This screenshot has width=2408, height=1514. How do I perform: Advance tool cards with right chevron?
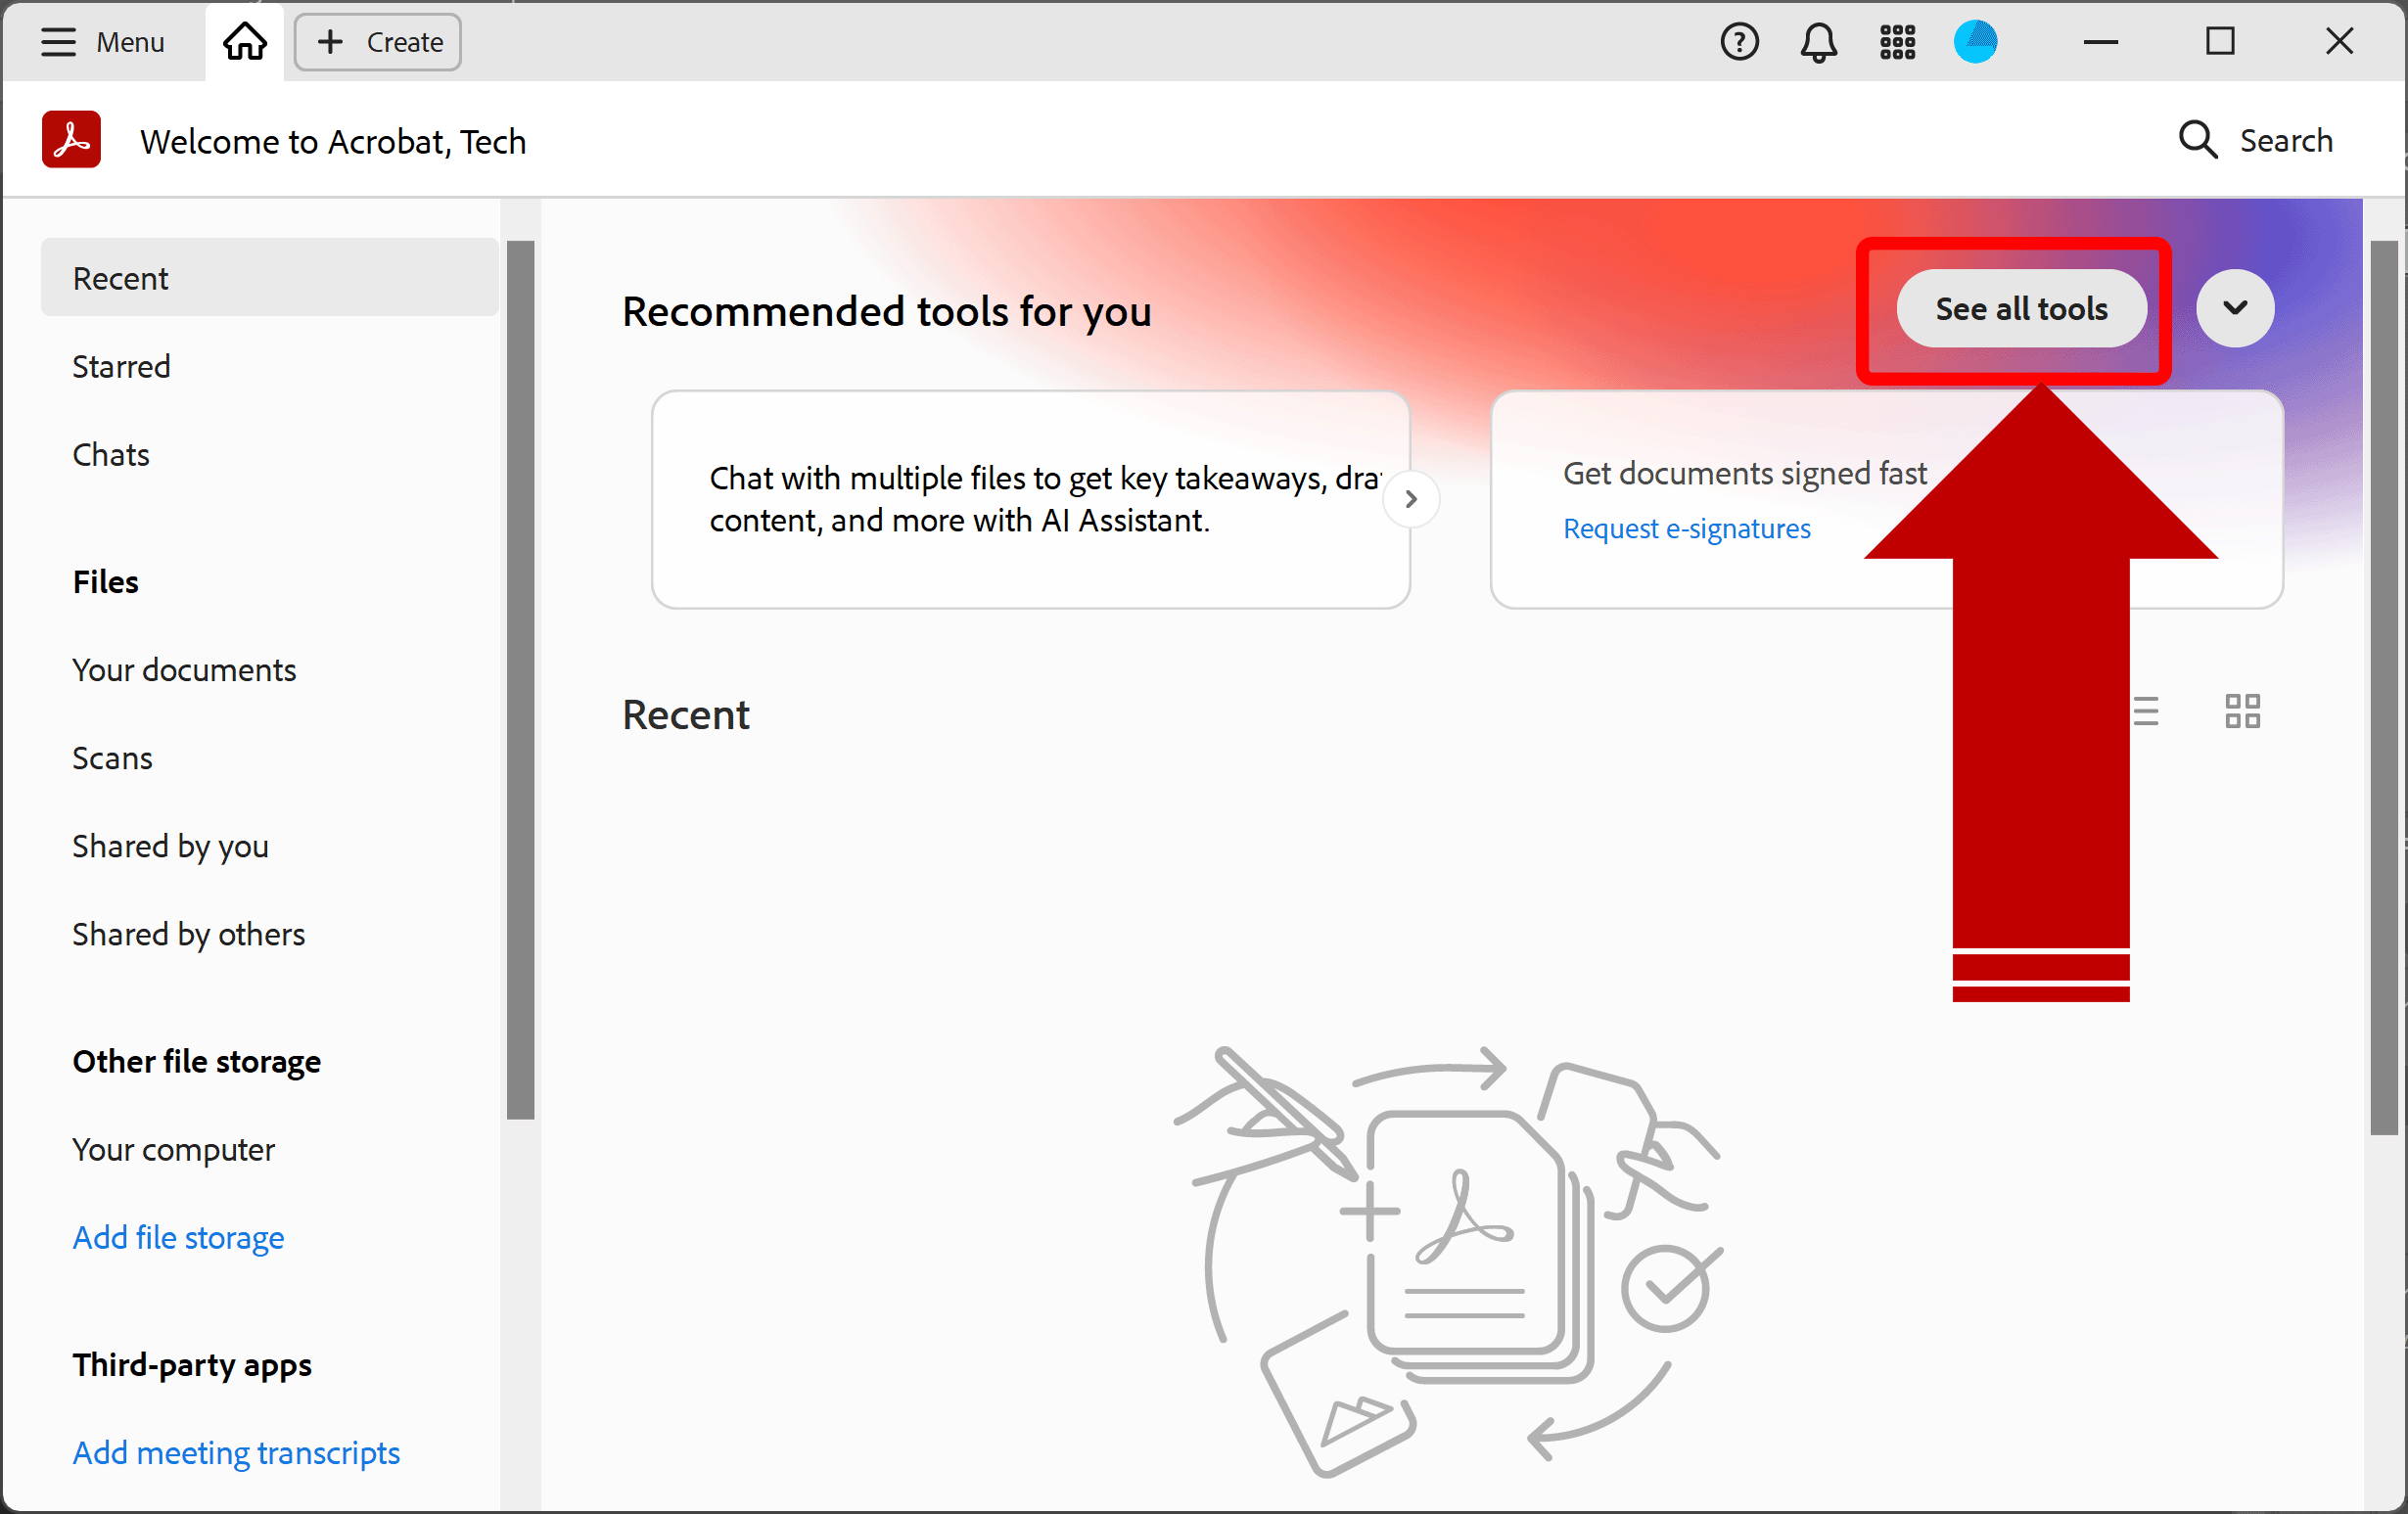click(x=1411, y=499)
